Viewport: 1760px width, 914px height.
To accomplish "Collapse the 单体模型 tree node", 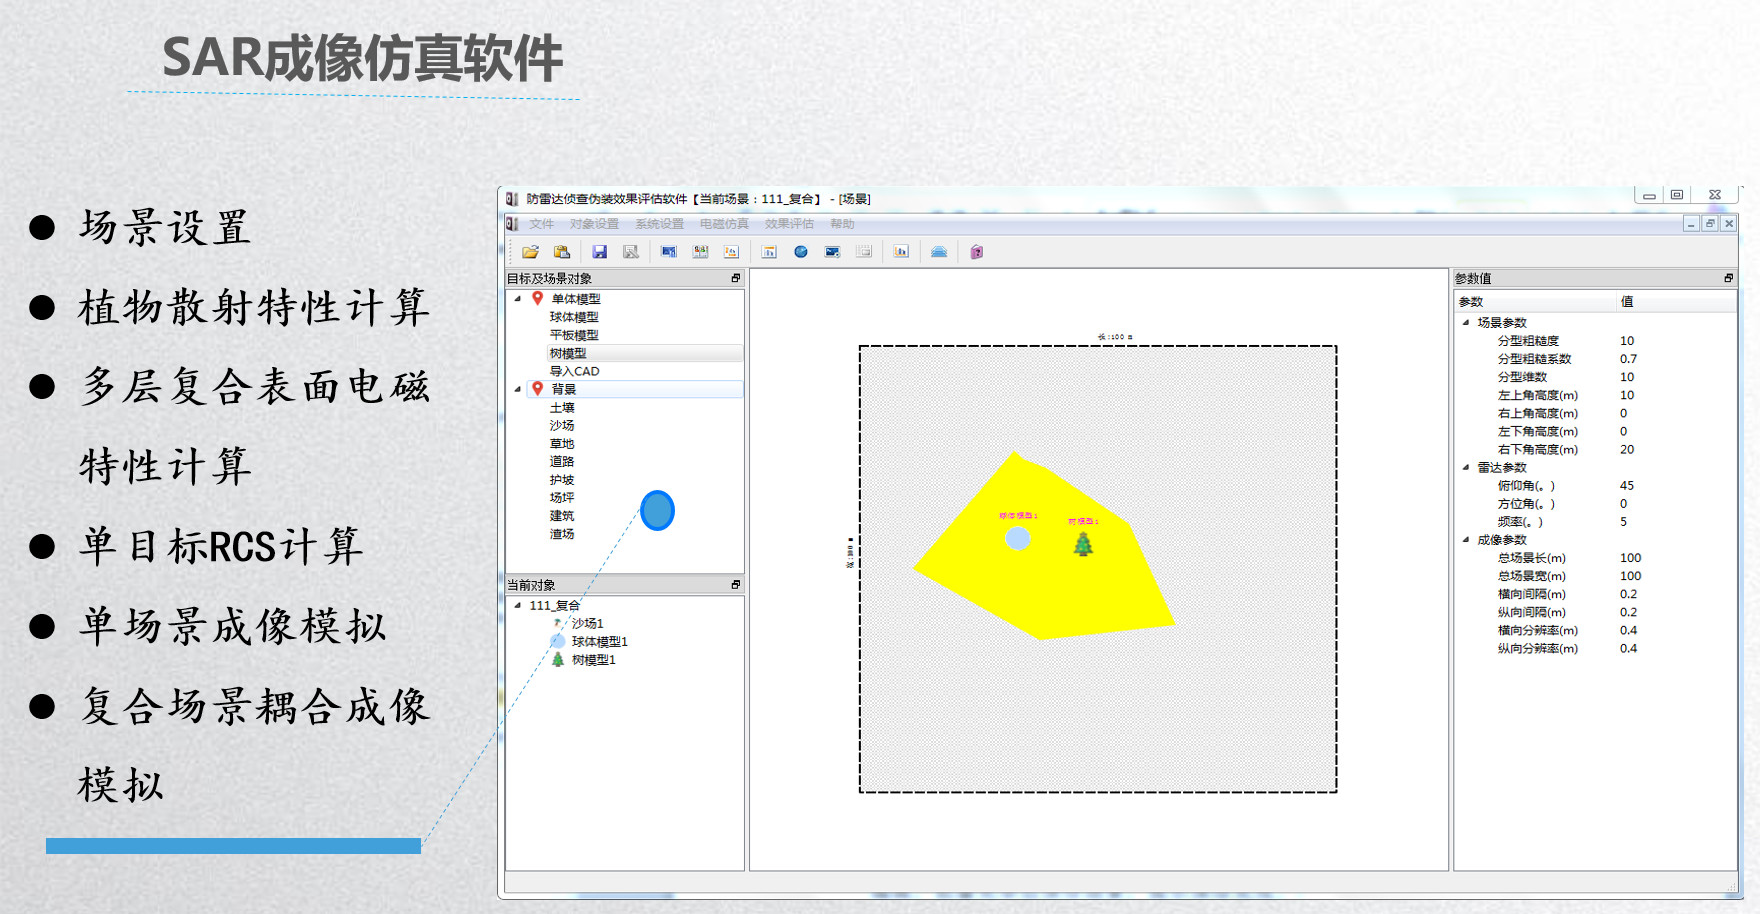I will click(x=518, y=298).
